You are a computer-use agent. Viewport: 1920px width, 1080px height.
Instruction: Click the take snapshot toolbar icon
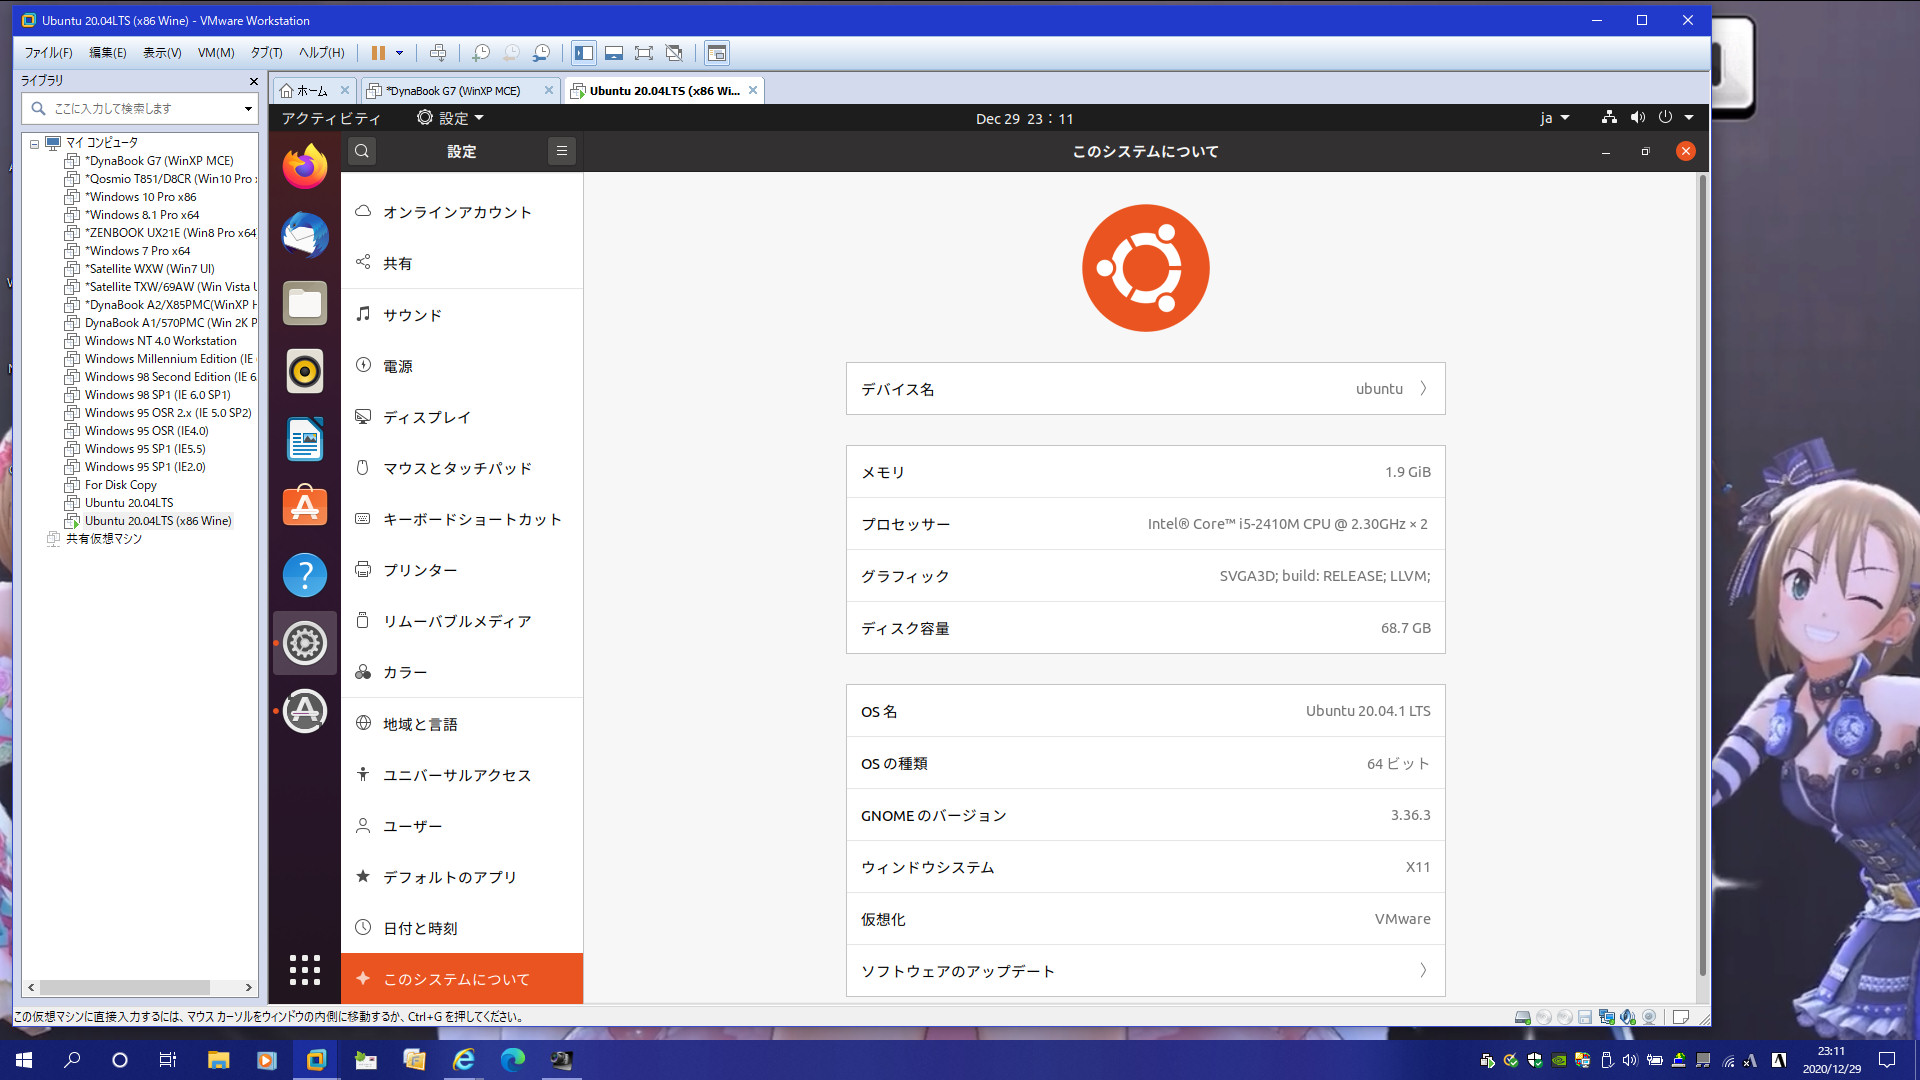pos(481,53)
